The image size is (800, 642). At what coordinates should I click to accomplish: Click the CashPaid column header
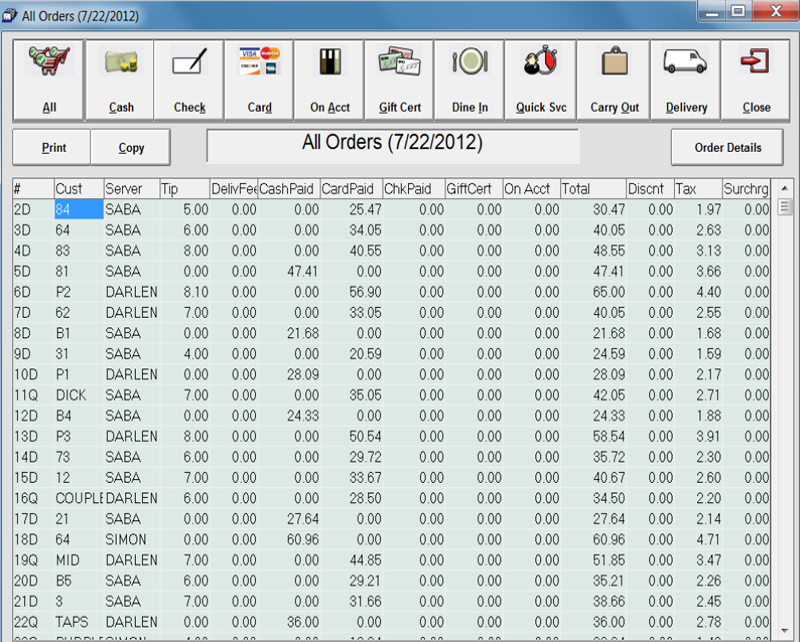(289, 189)
